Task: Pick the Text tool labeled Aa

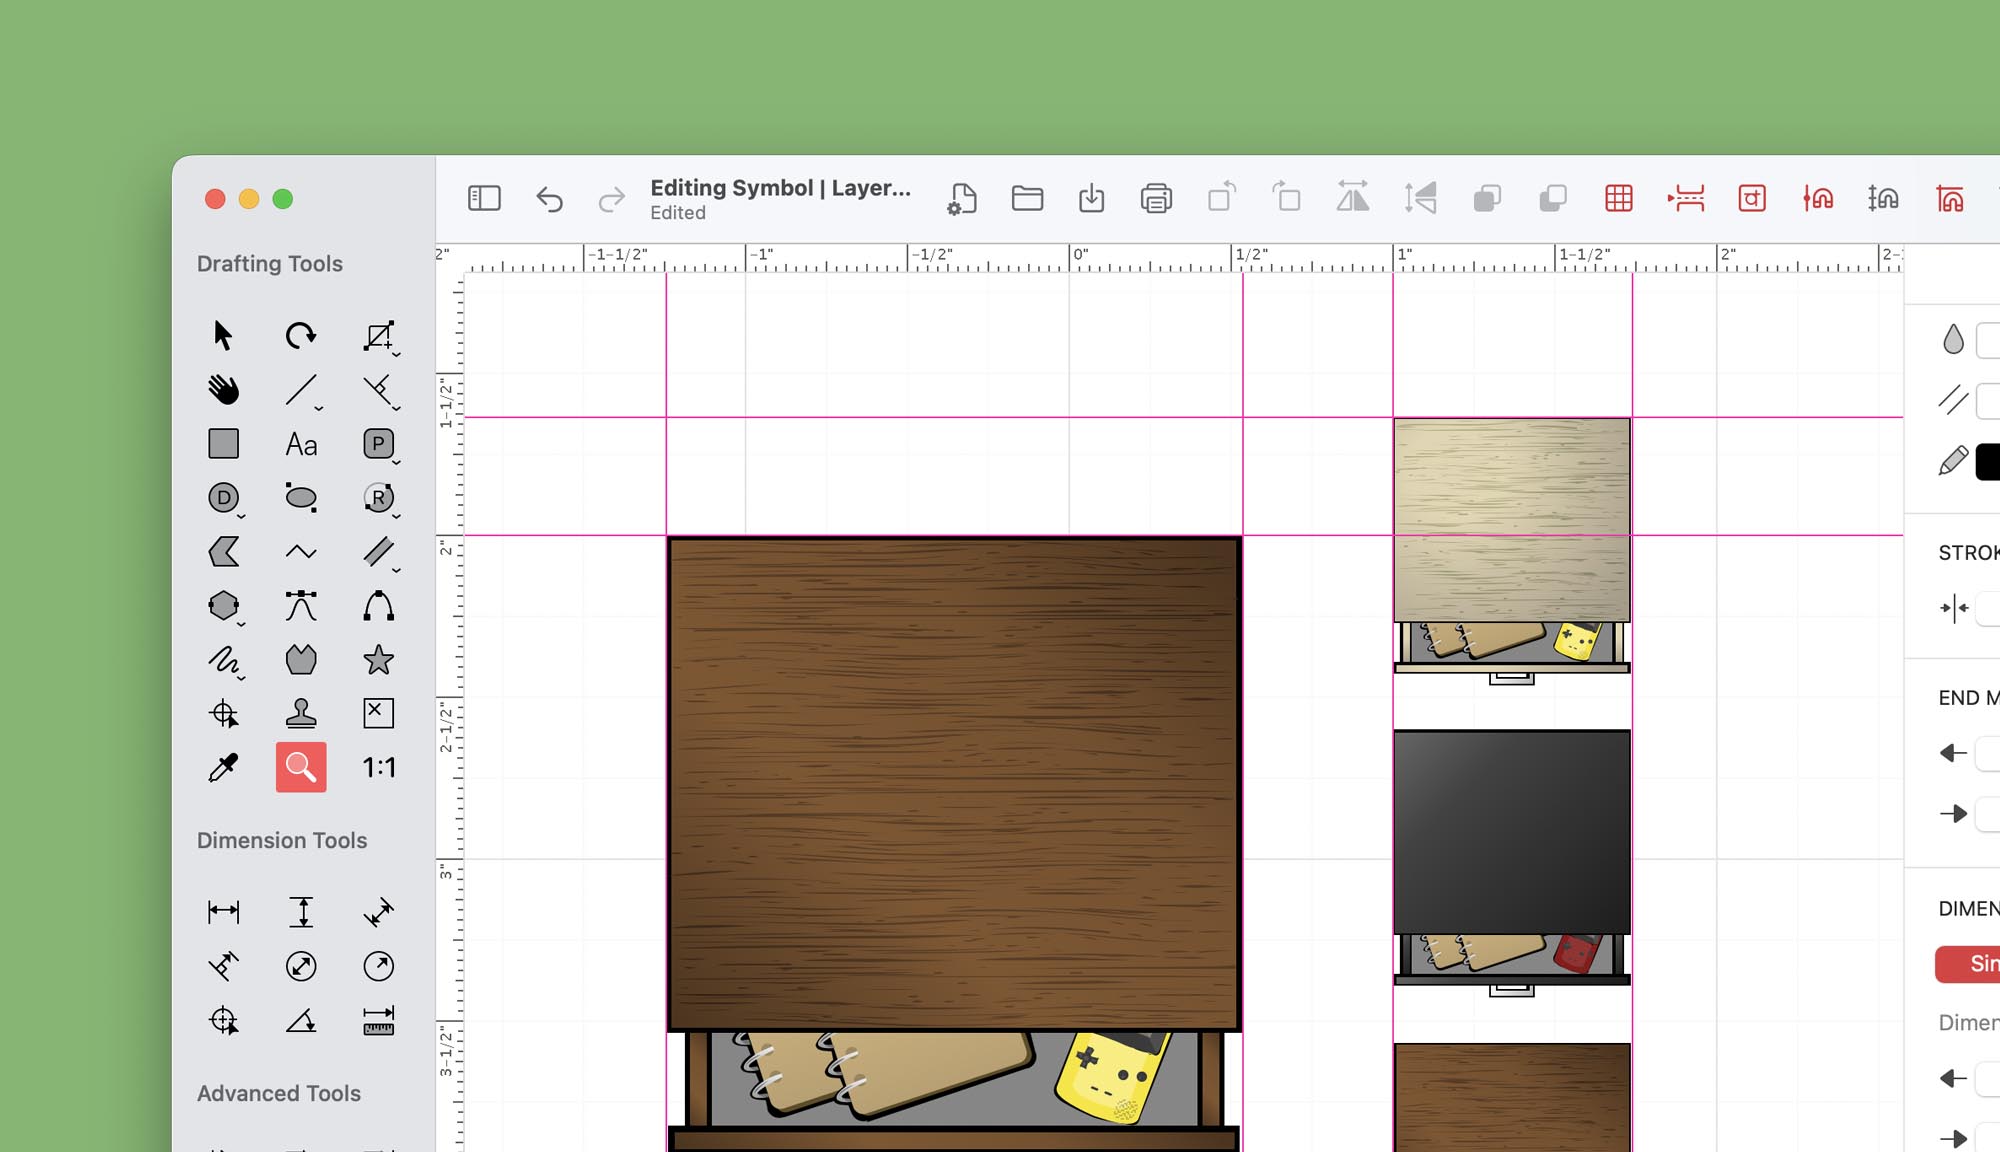Action: click(300, 444)
